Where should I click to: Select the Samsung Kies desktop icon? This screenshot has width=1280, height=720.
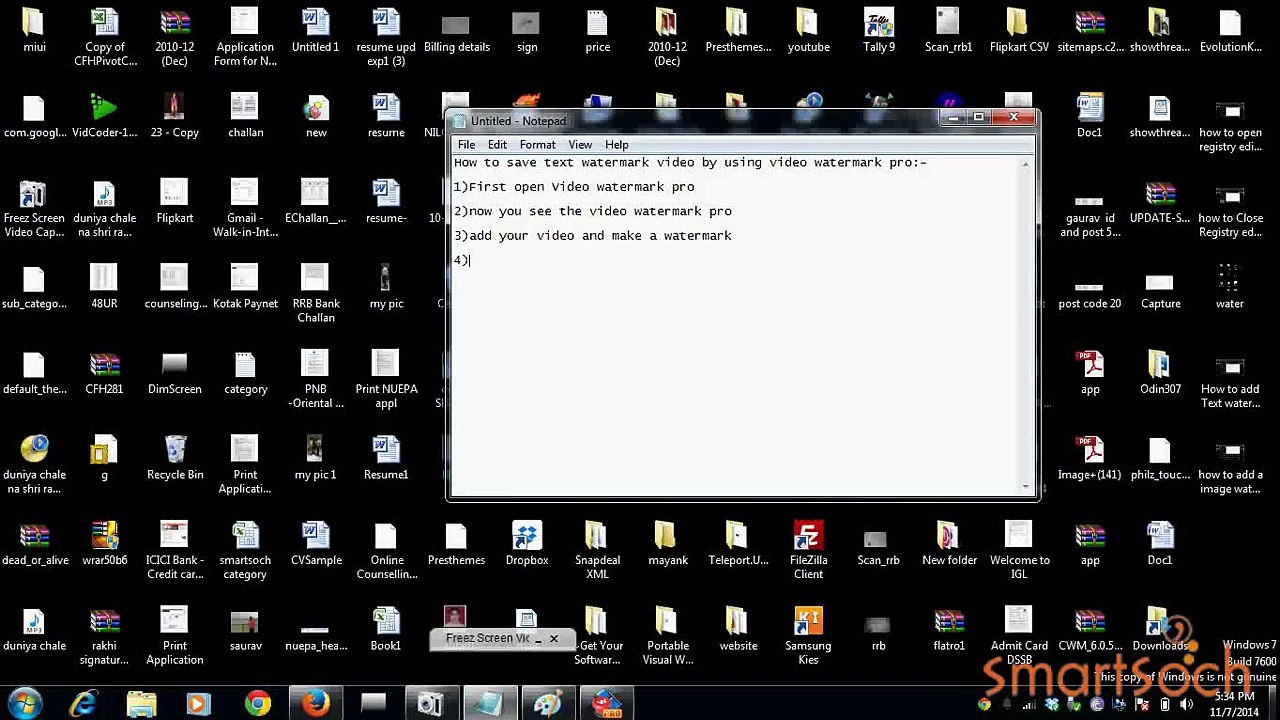point(808,636)
